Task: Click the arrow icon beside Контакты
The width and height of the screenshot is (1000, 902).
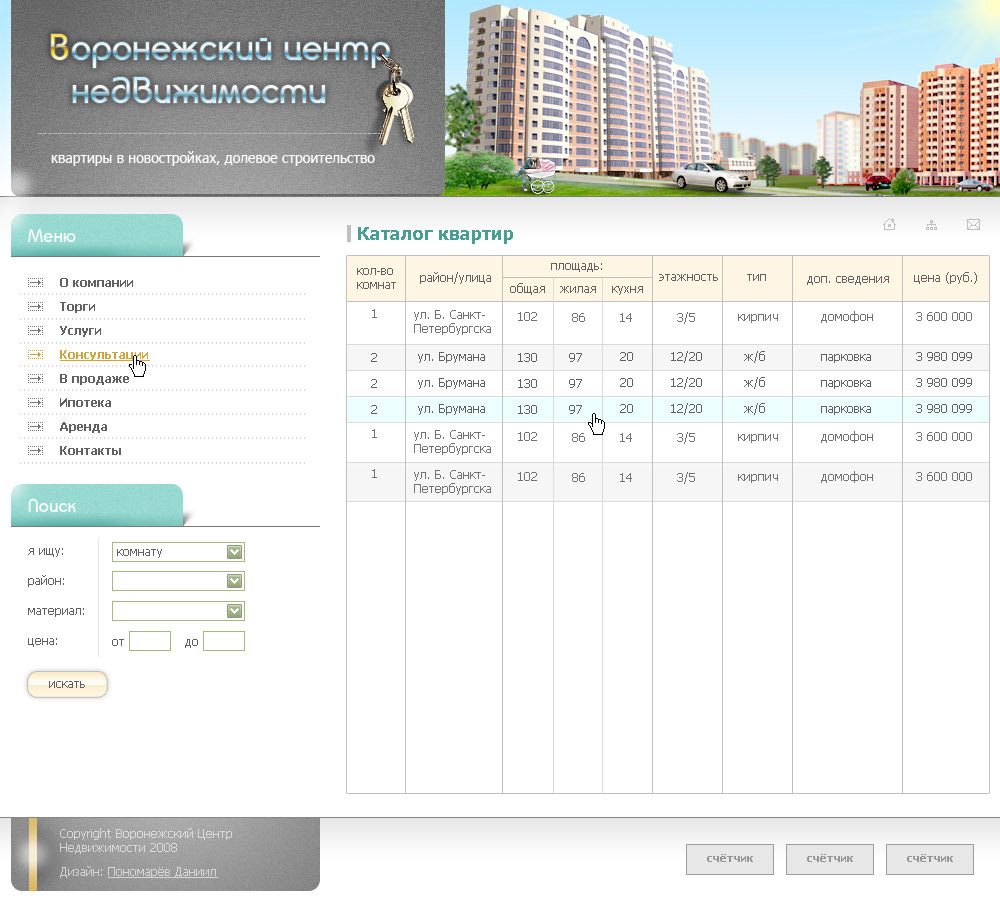Action: (36, 451)
